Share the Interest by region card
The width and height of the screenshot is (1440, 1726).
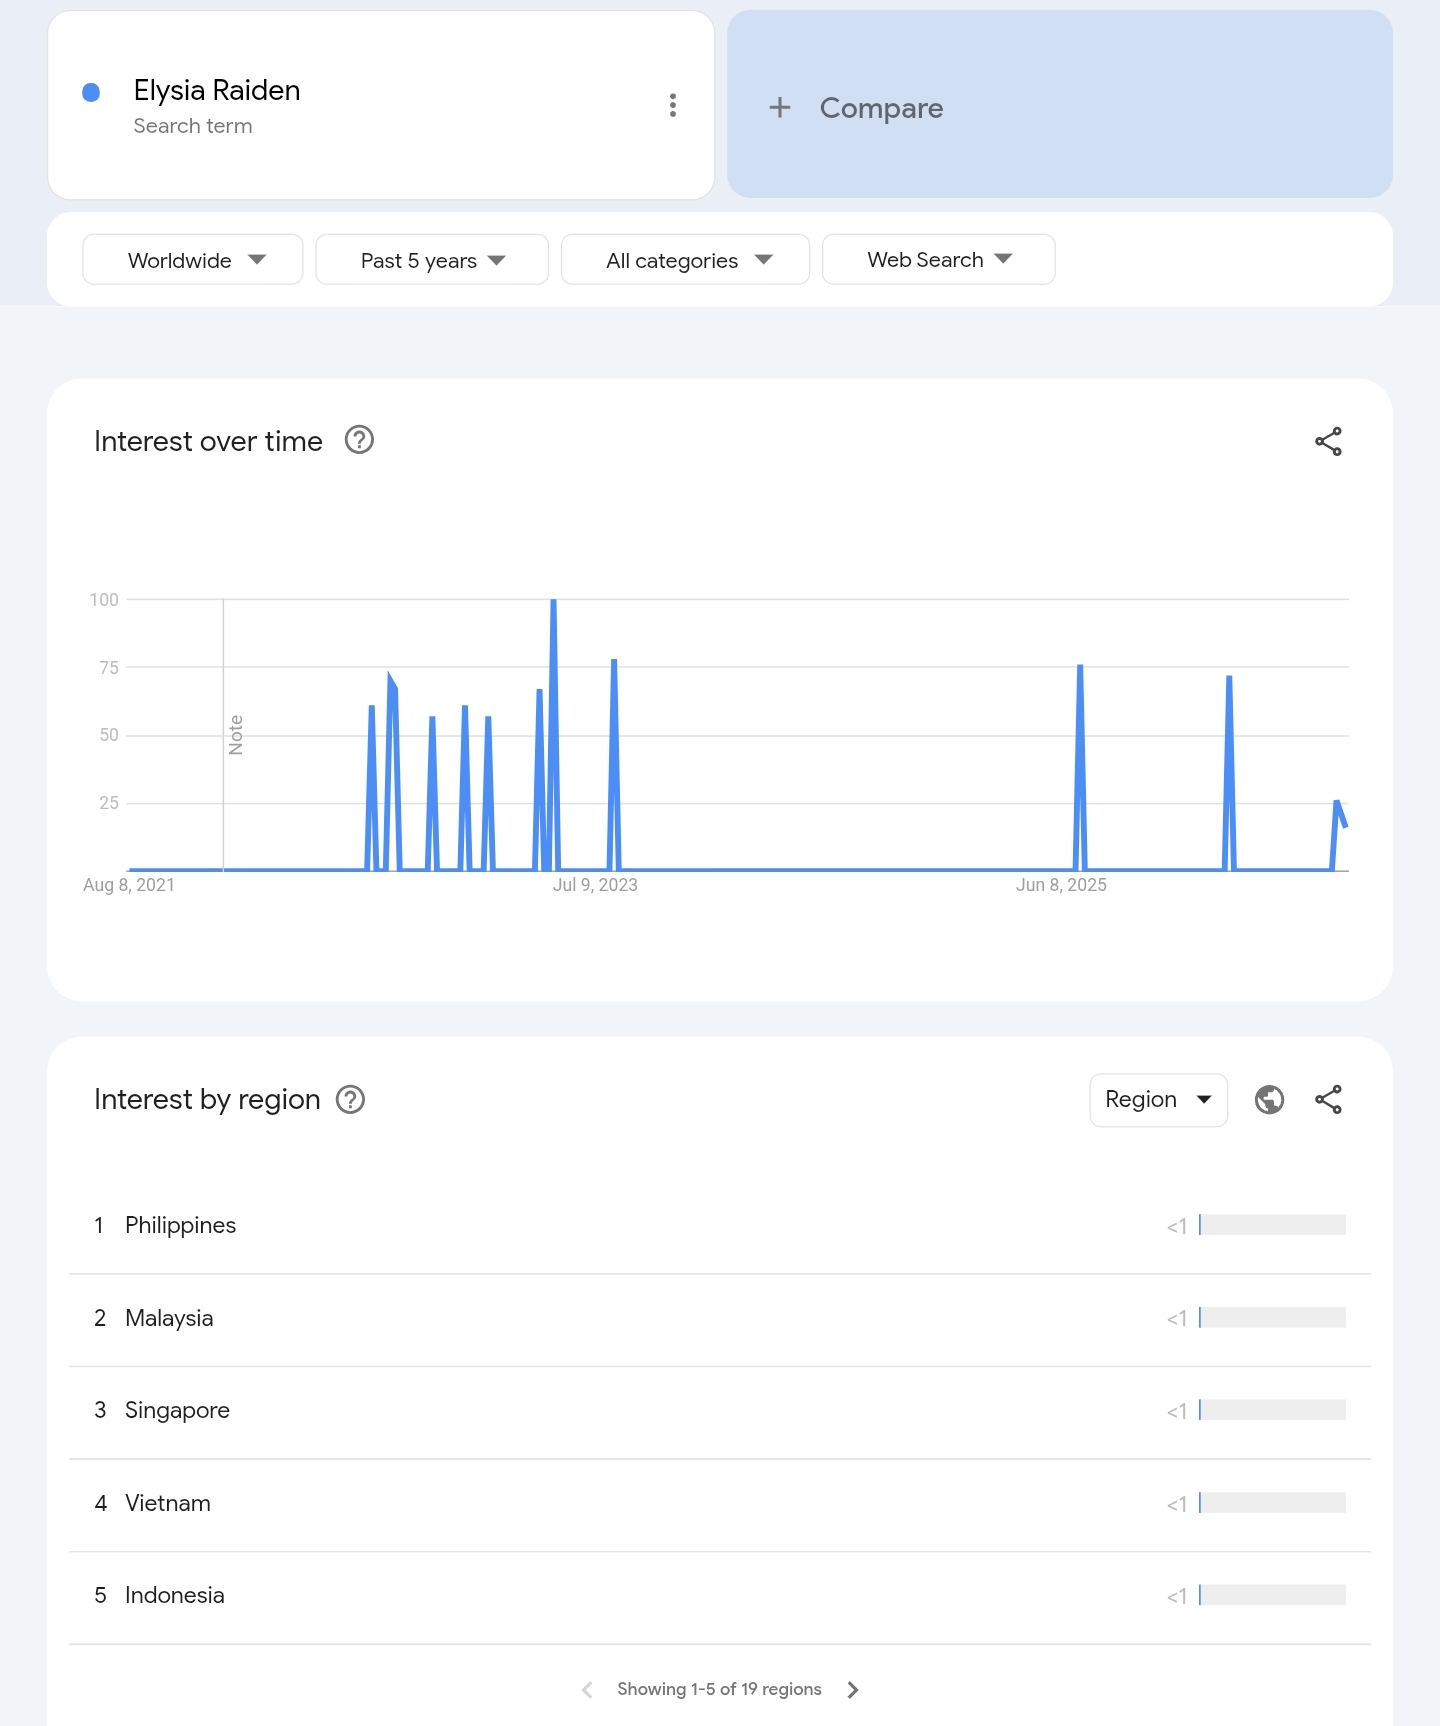[1328, 1099]
